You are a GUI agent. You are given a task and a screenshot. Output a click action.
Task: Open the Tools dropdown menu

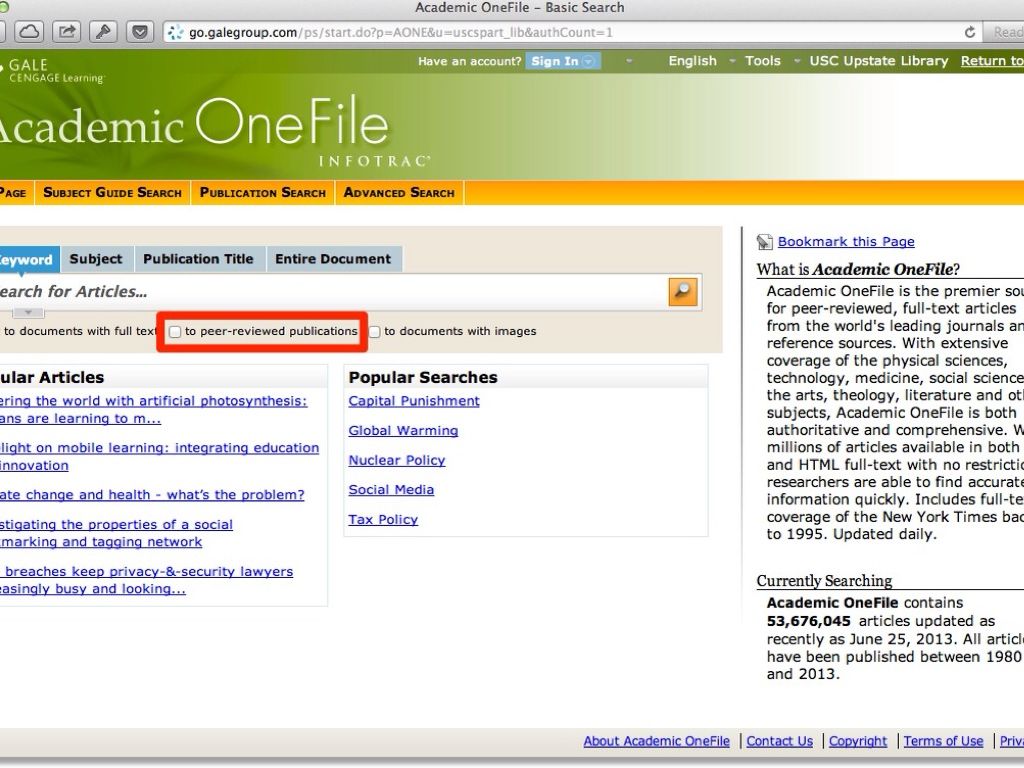(762, 61)
